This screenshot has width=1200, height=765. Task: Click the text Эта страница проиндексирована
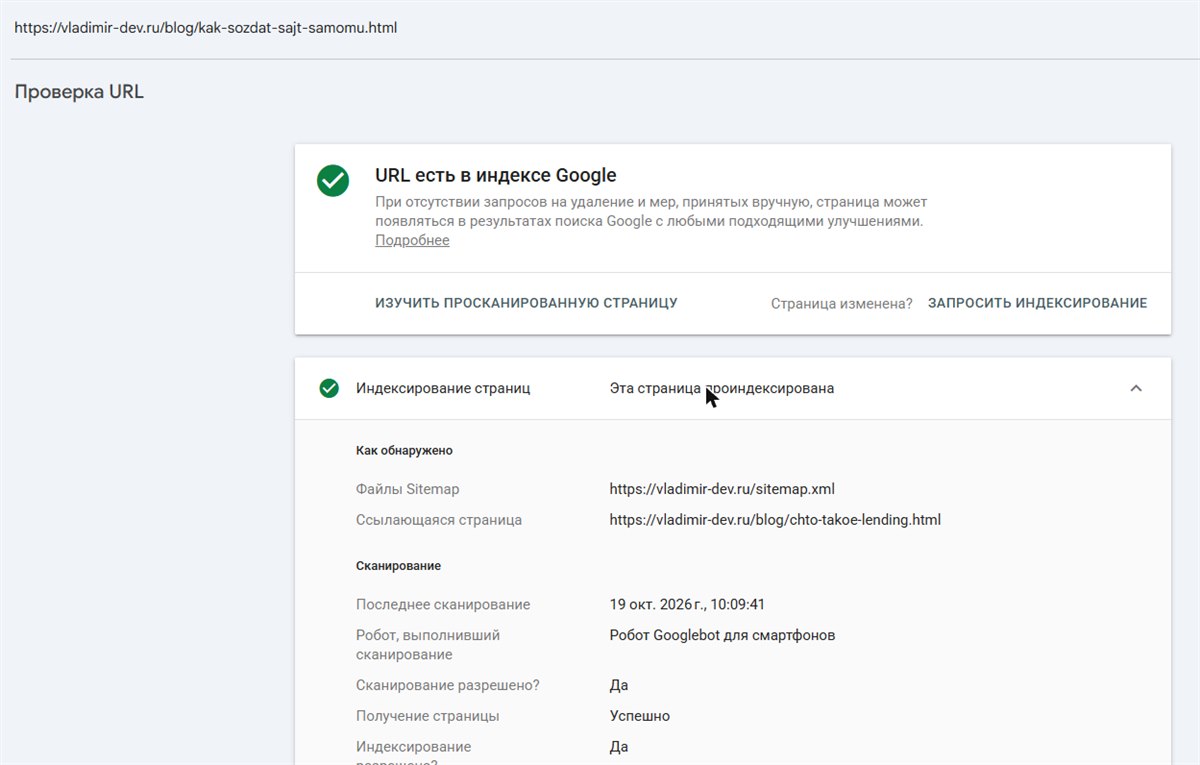coord(722,388)
